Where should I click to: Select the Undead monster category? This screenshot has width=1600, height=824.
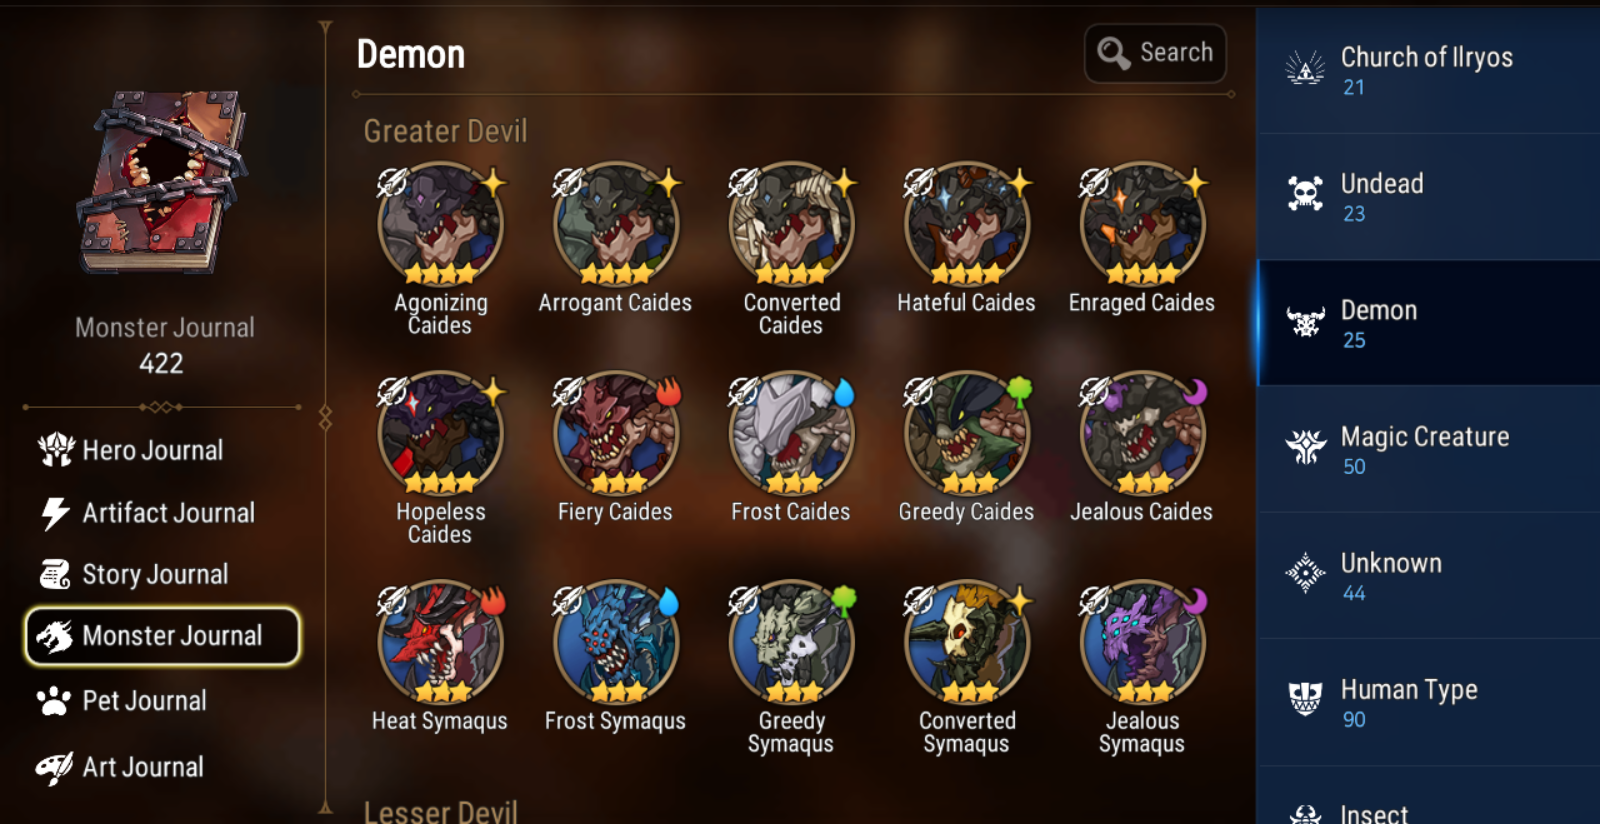pos(1428,197)
